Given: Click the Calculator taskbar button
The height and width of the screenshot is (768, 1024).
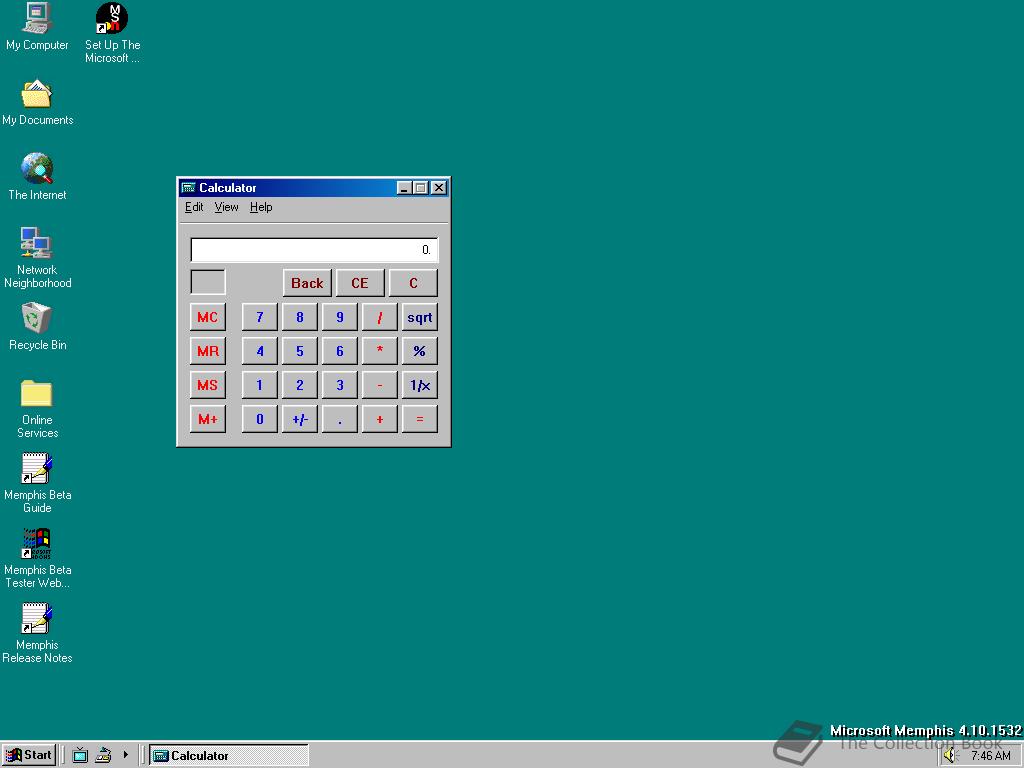Looking at the screenshot, I should point(229,756).
